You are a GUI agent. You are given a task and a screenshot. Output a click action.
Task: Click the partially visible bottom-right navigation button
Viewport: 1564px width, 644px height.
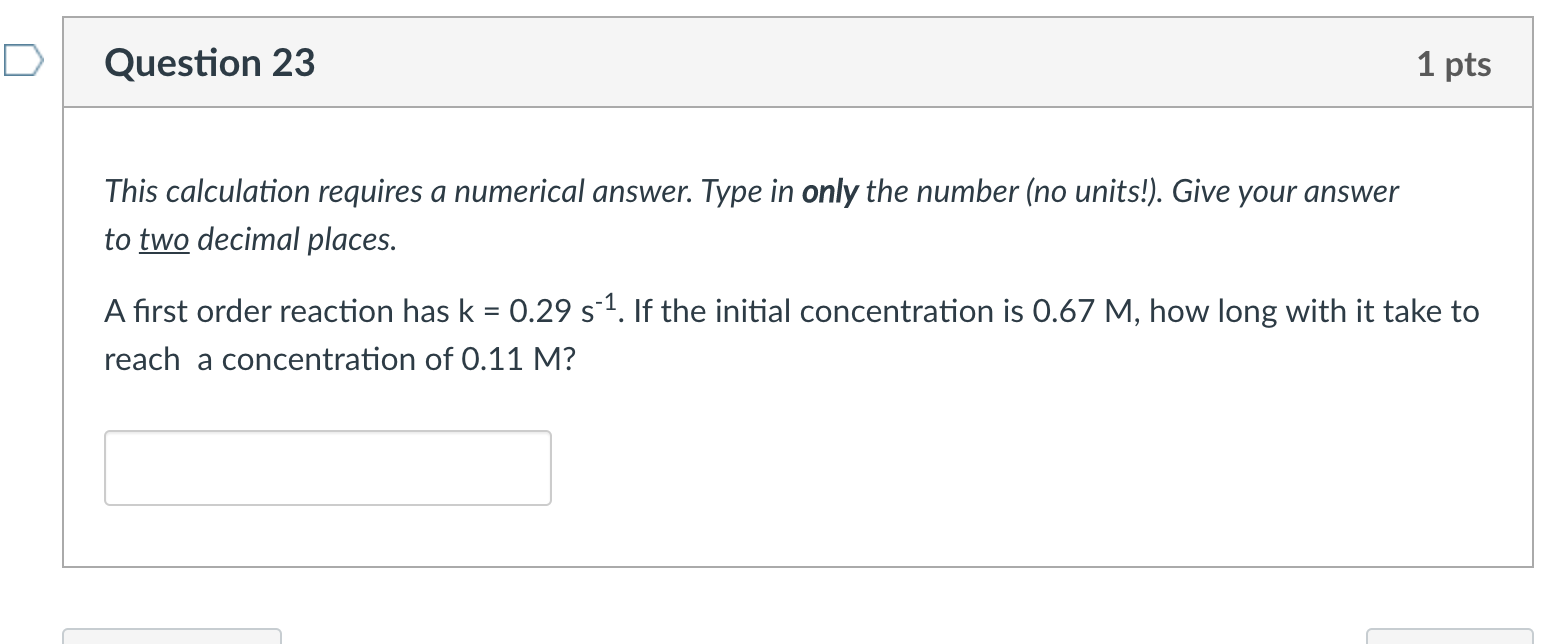tap(1450, 636)
